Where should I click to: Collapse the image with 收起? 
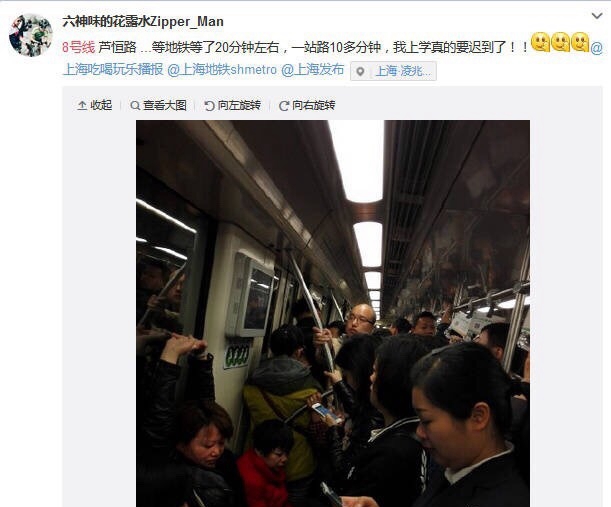(x=95, y=105)
